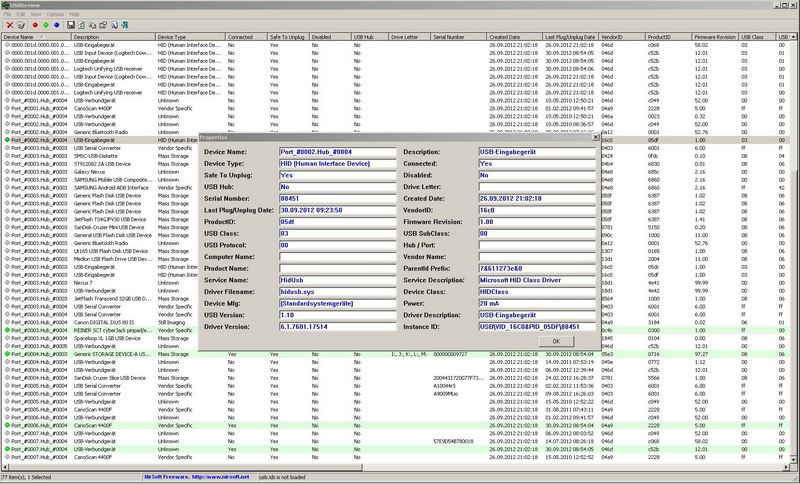The width and height of the screenshot is (800, 484).
Task: Click the Driver Version field 6.1.7601.17514
Action: coord(337,326)
